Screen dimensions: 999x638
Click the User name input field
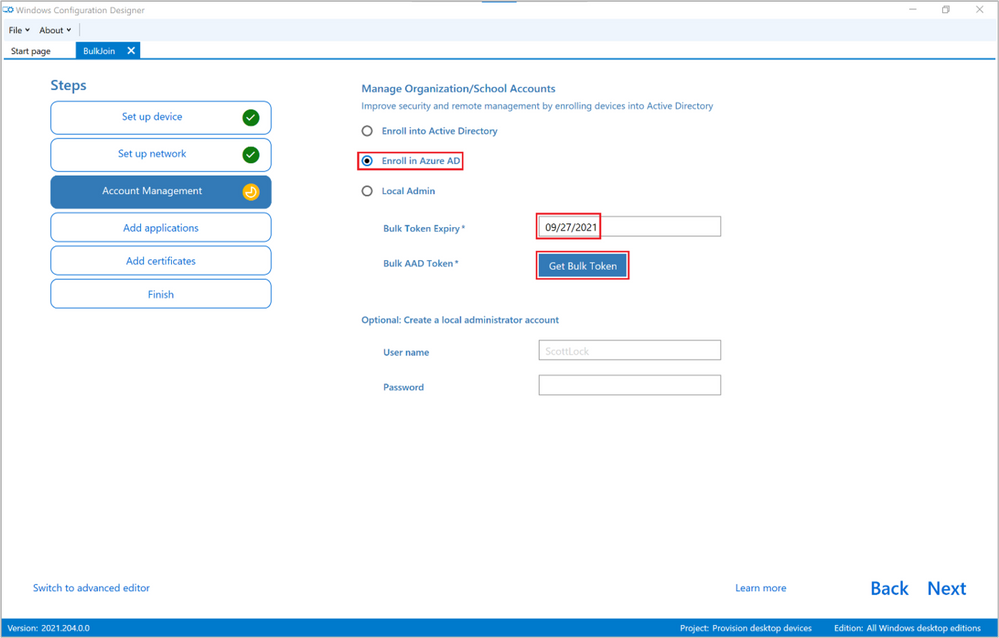(629, 350)
